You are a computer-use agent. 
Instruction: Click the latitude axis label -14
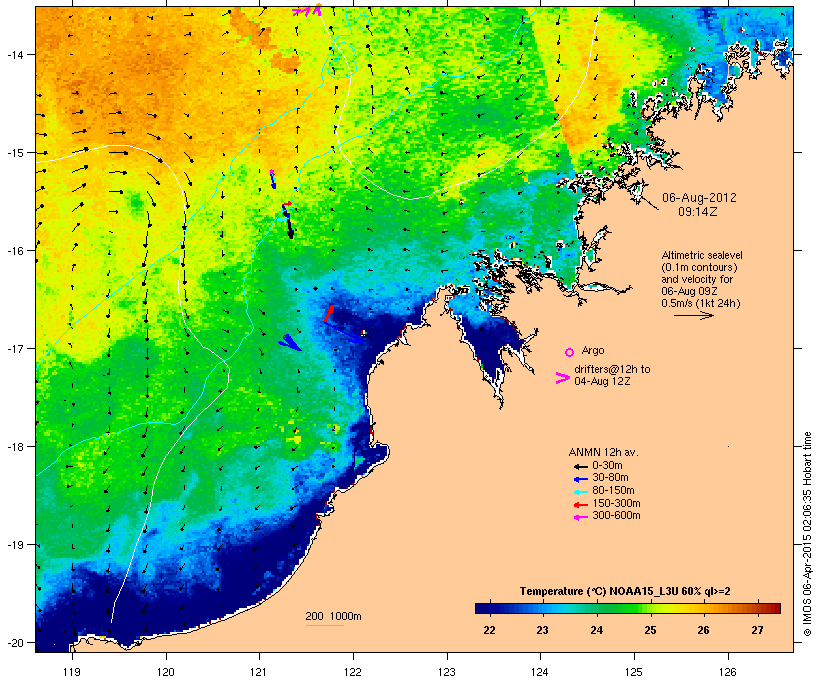pos(14,55)
